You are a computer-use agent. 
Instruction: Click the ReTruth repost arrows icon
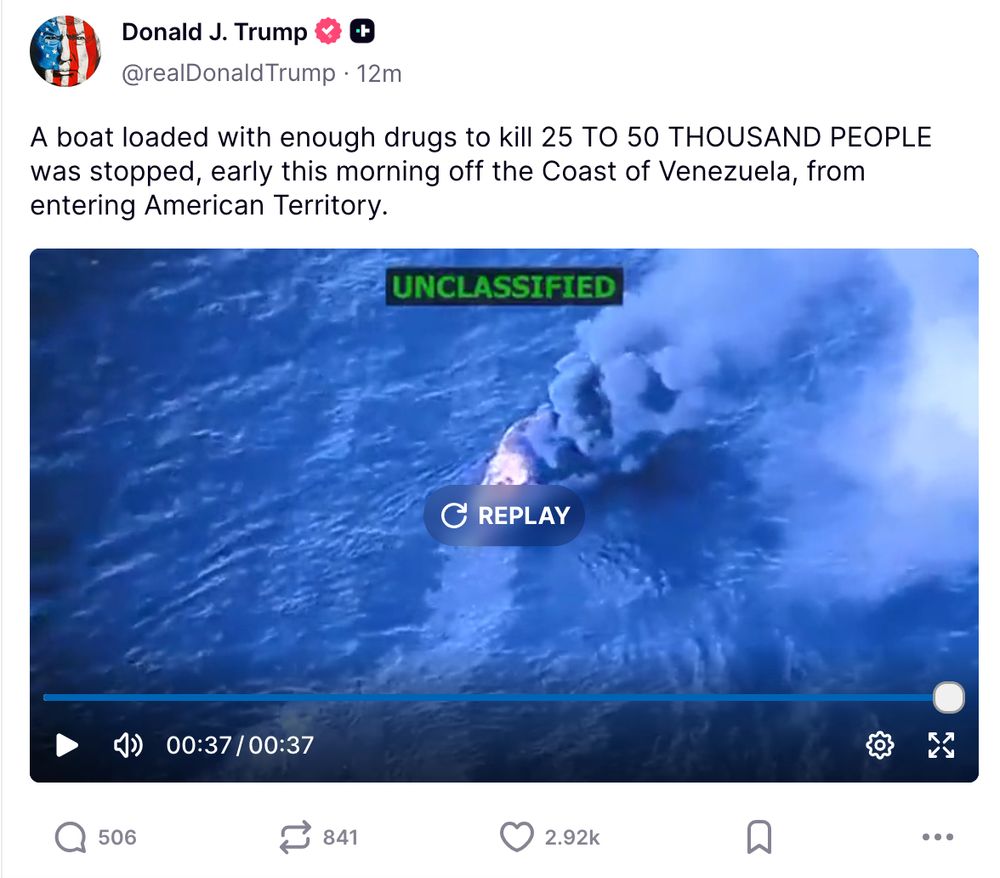[295, 837]
